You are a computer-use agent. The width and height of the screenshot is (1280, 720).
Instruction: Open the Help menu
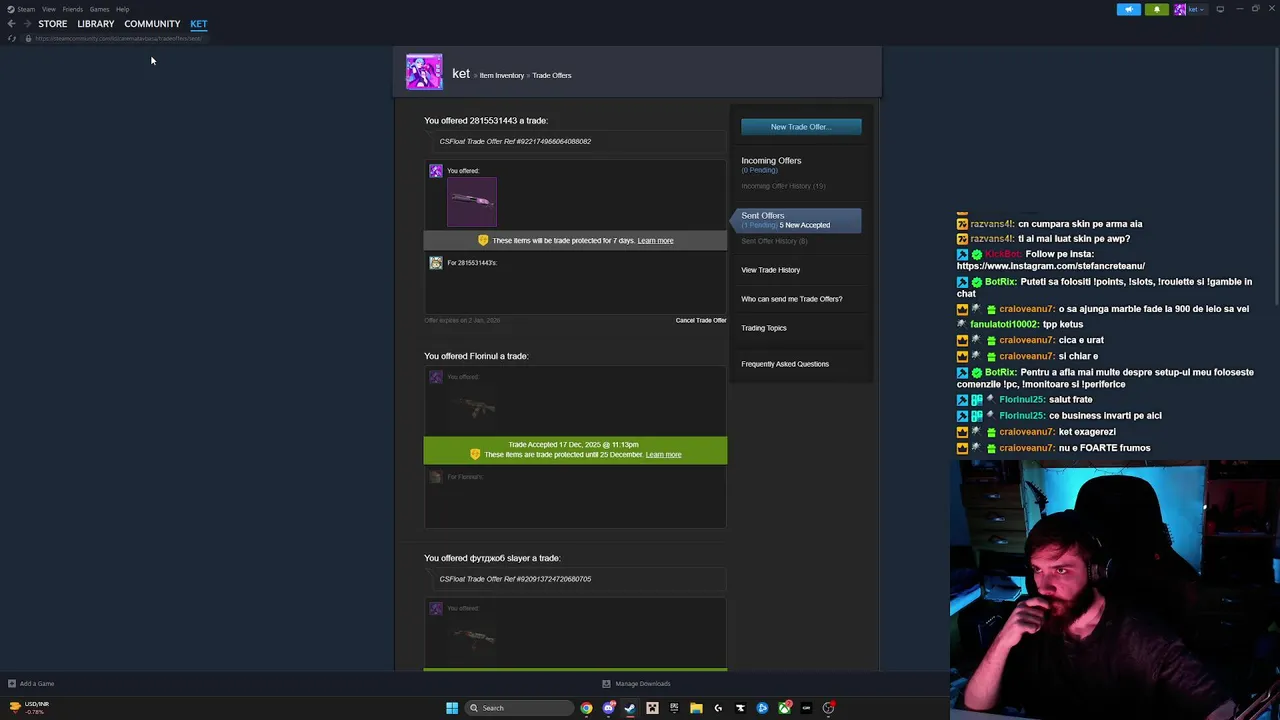click(x=122, y=9)
